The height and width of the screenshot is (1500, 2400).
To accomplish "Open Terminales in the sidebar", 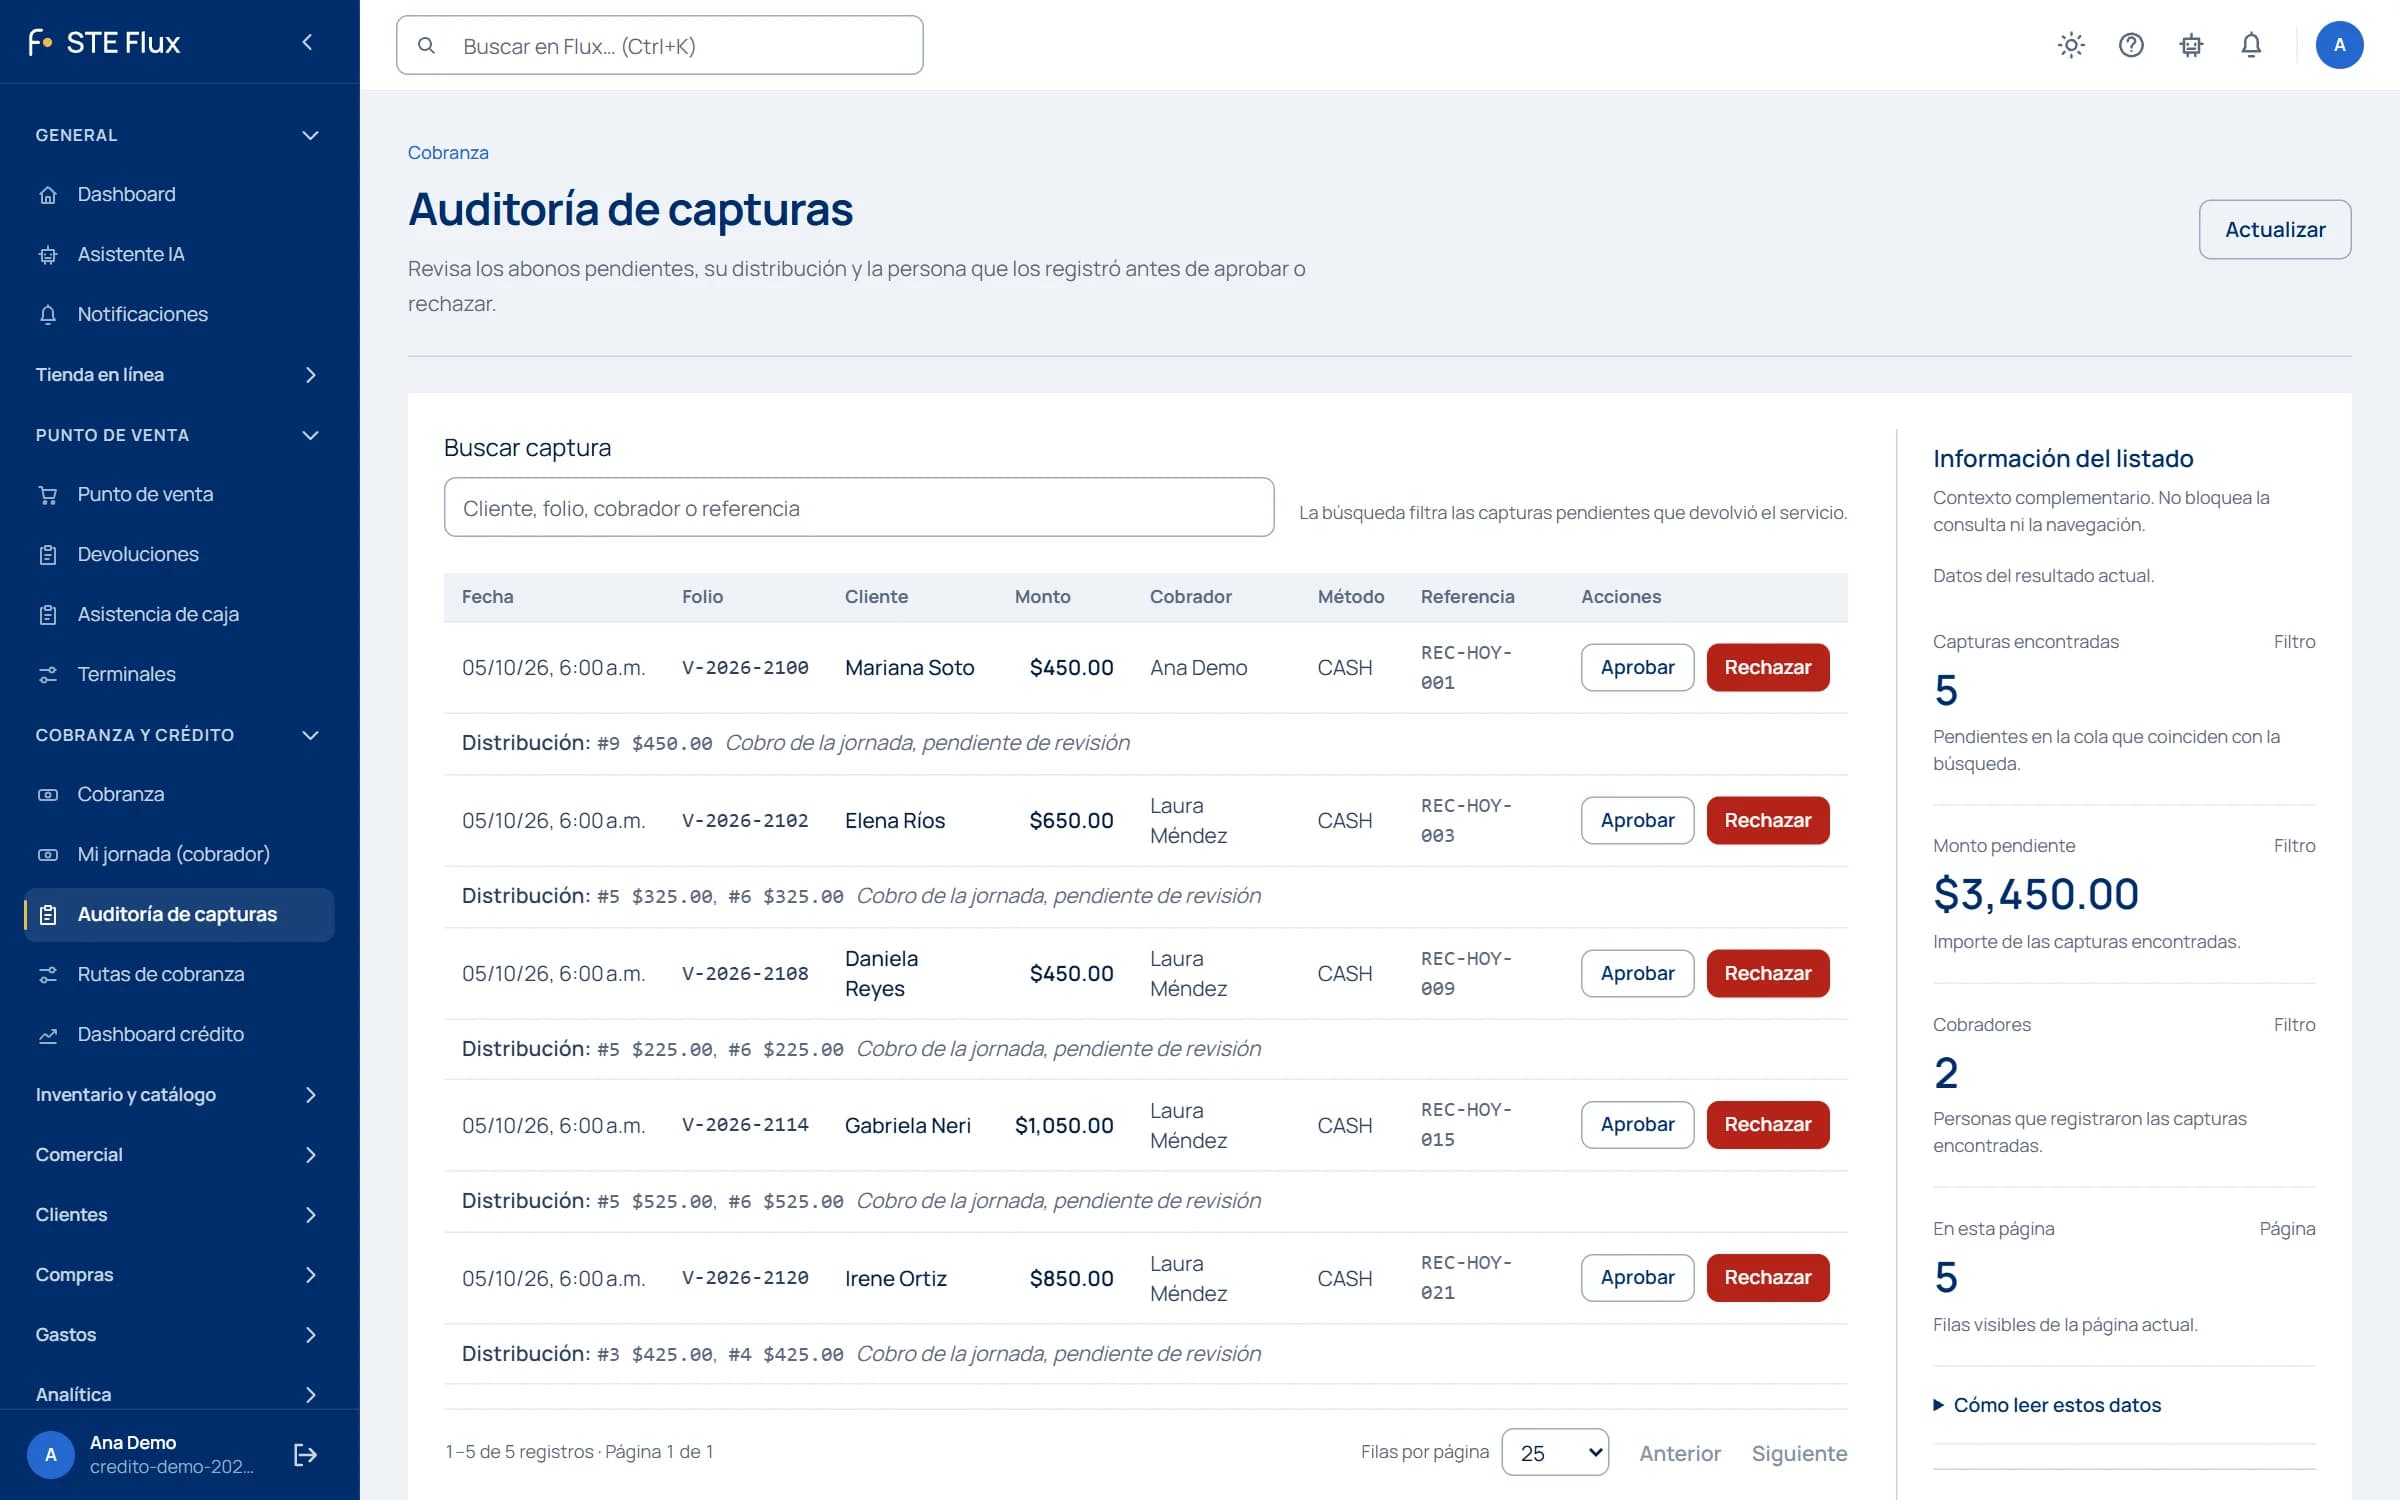I will click(x=180, y=674).
